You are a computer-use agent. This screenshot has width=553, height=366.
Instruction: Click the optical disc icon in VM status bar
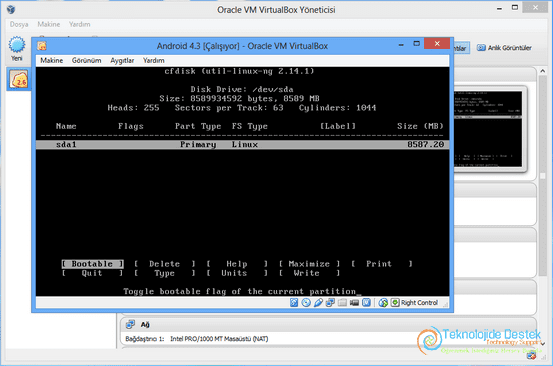coord(306,303)
